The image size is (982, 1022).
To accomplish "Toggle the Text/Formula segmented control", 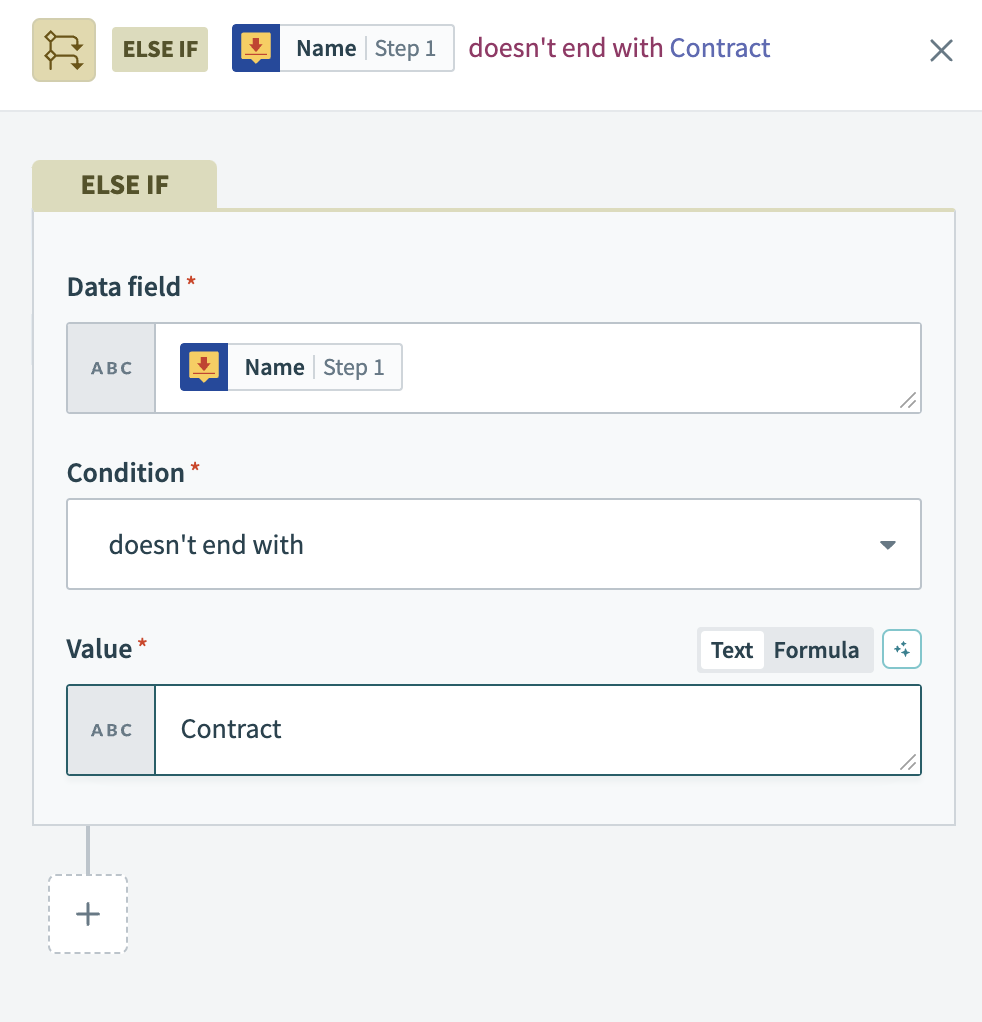I will click(x=785, y=650).
